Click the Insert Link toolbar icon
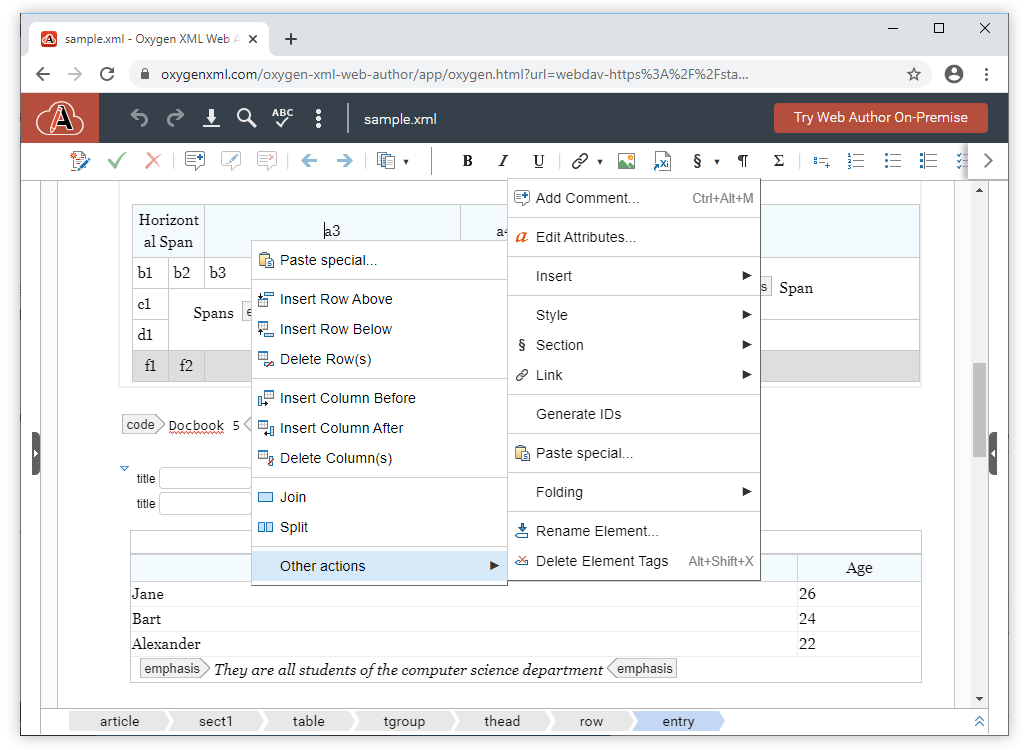The height and width of the screenshot is (750, 1030). click(579, 161)
